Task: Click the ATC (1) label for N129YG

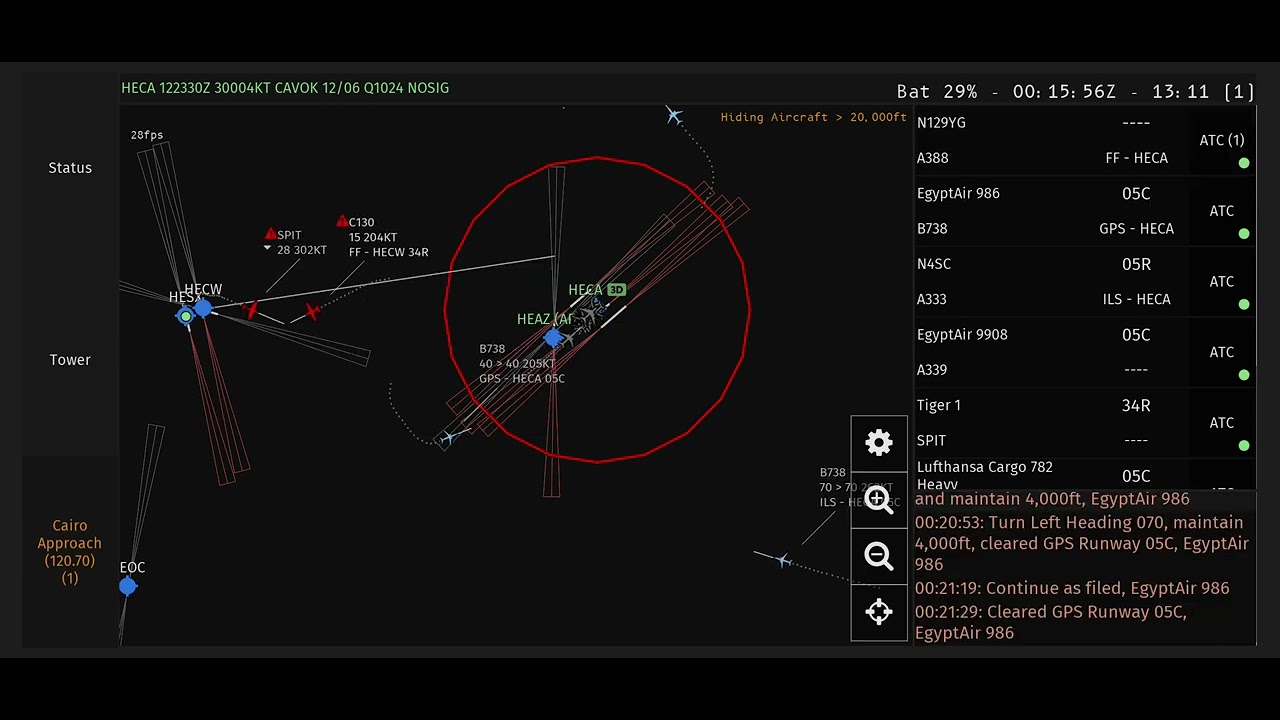Action: click(x=1222, y=140)
